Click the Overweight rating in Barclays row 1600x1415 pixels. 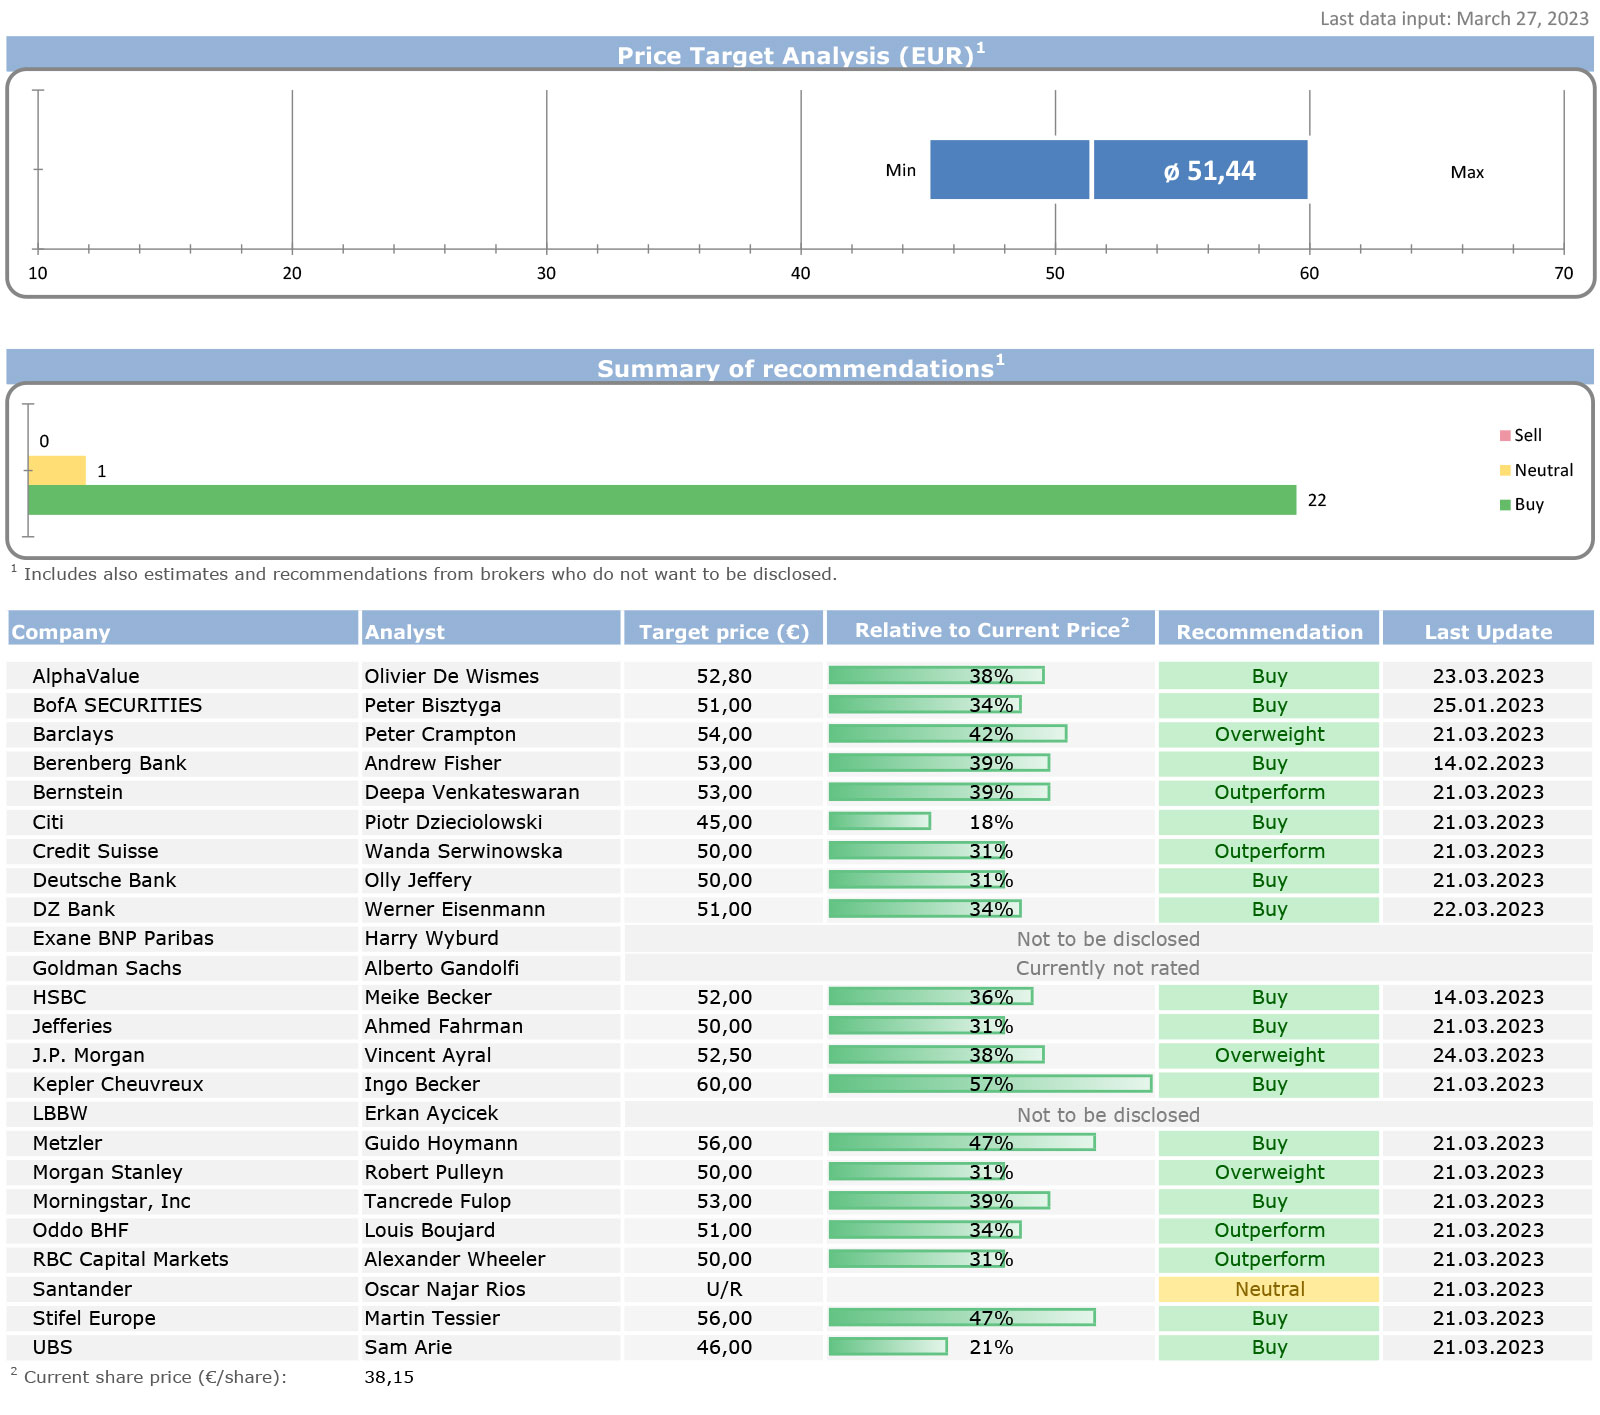(x=1269, y=734)
